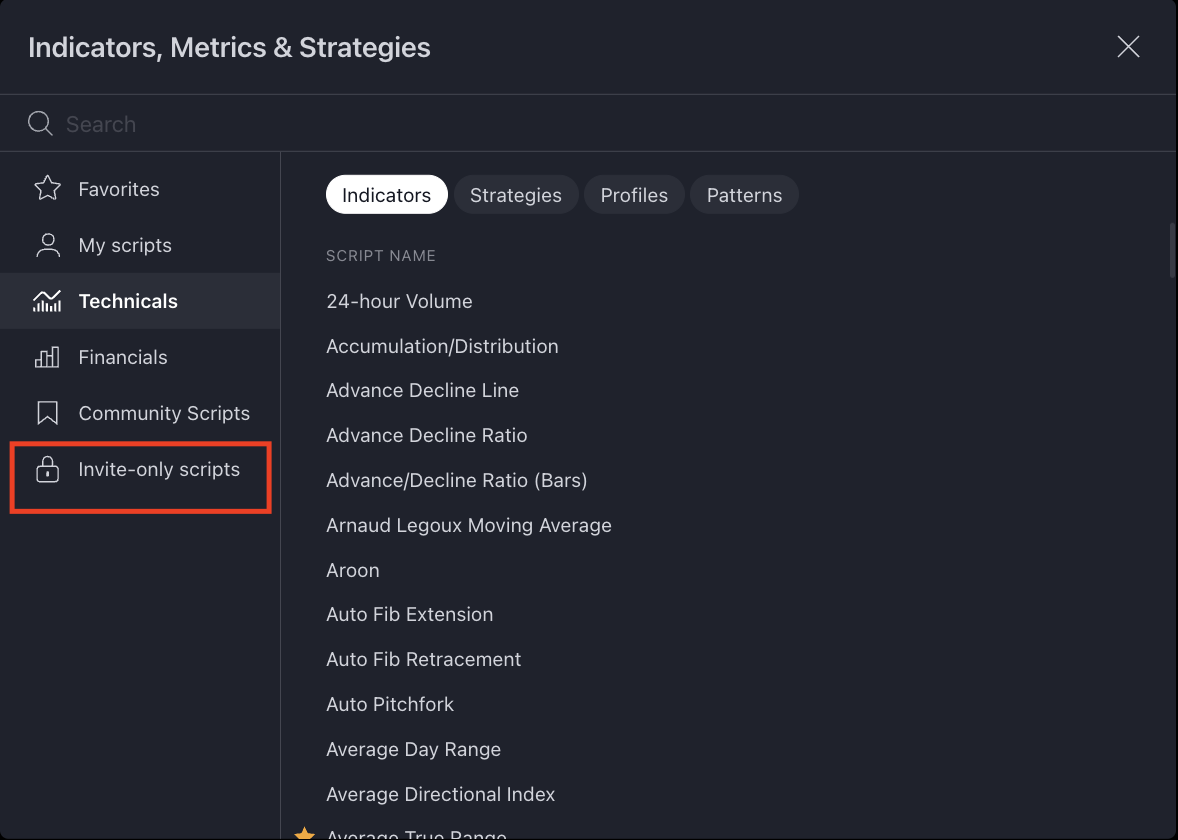Image resolution: width=1178 pixels, height=840 pixels.
Task: Select the Indicators filter pill
Action: pyautogui.click(x=386, y=194)
